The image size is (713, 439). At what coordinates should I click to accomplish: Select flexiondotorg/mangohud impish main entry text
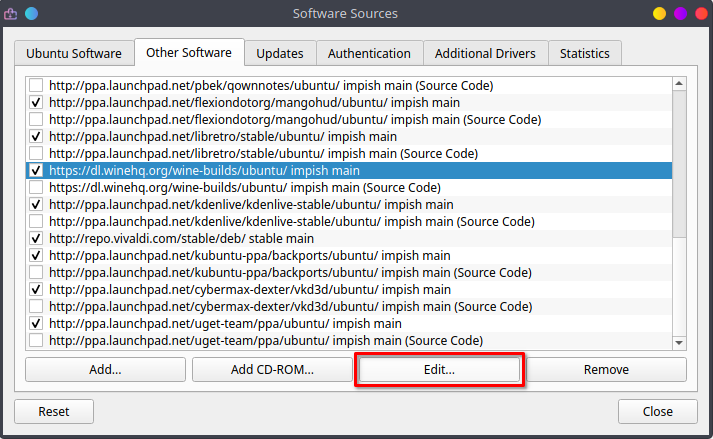[x=254, y=102]
